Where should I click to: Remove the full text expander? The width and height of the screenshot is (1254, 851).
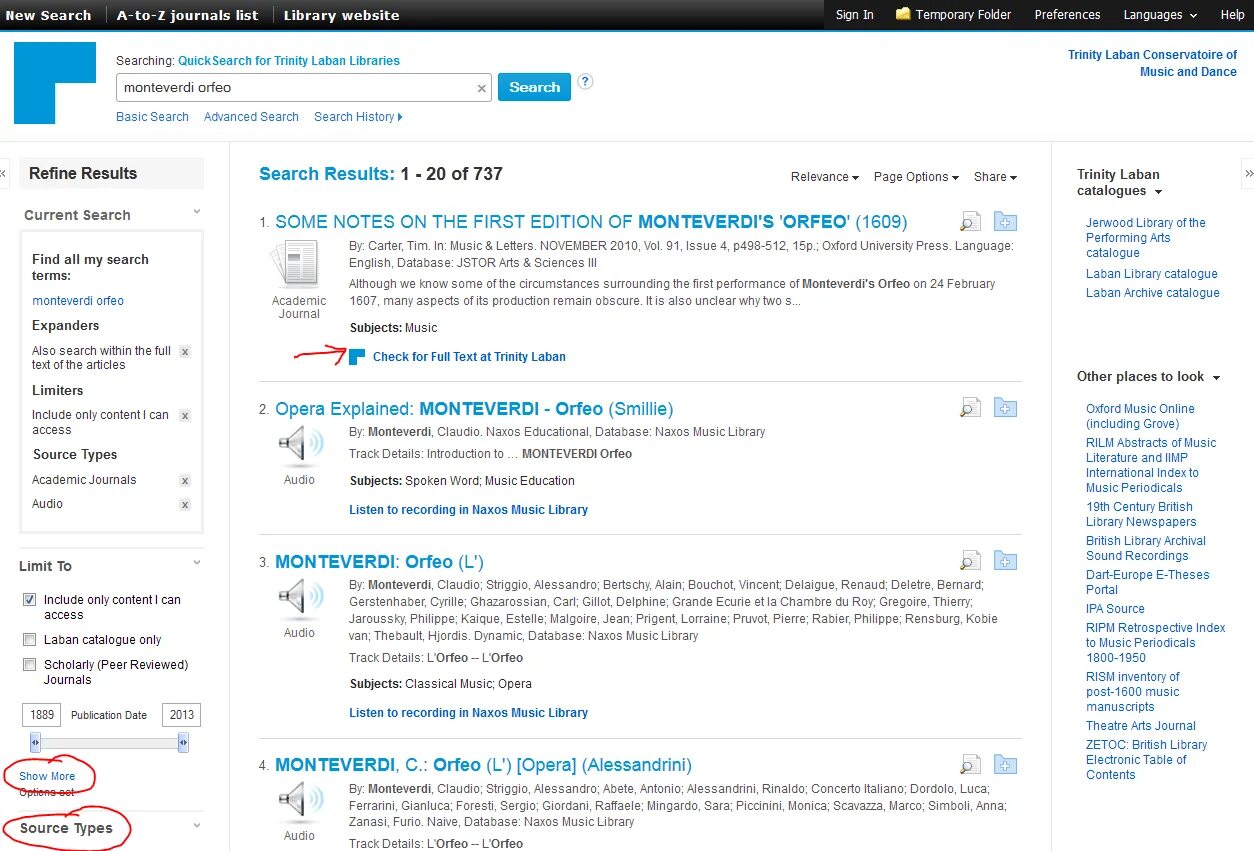(x=184, y=352)
